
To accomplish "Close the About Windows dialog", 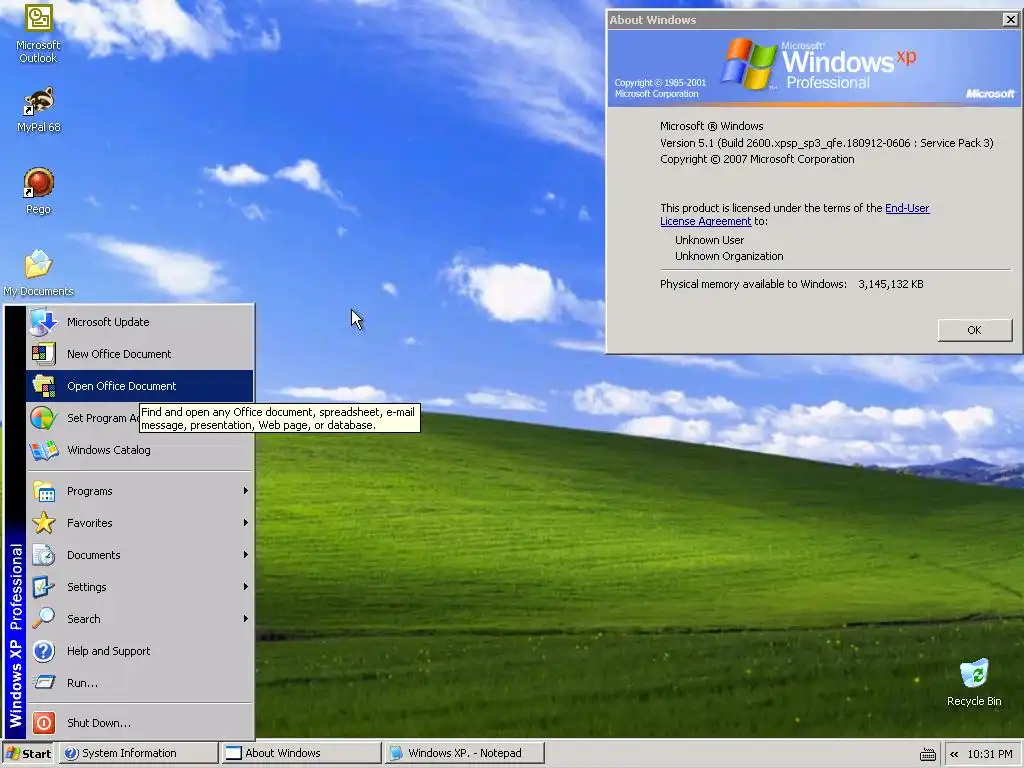I will (x=1010, y=20).
